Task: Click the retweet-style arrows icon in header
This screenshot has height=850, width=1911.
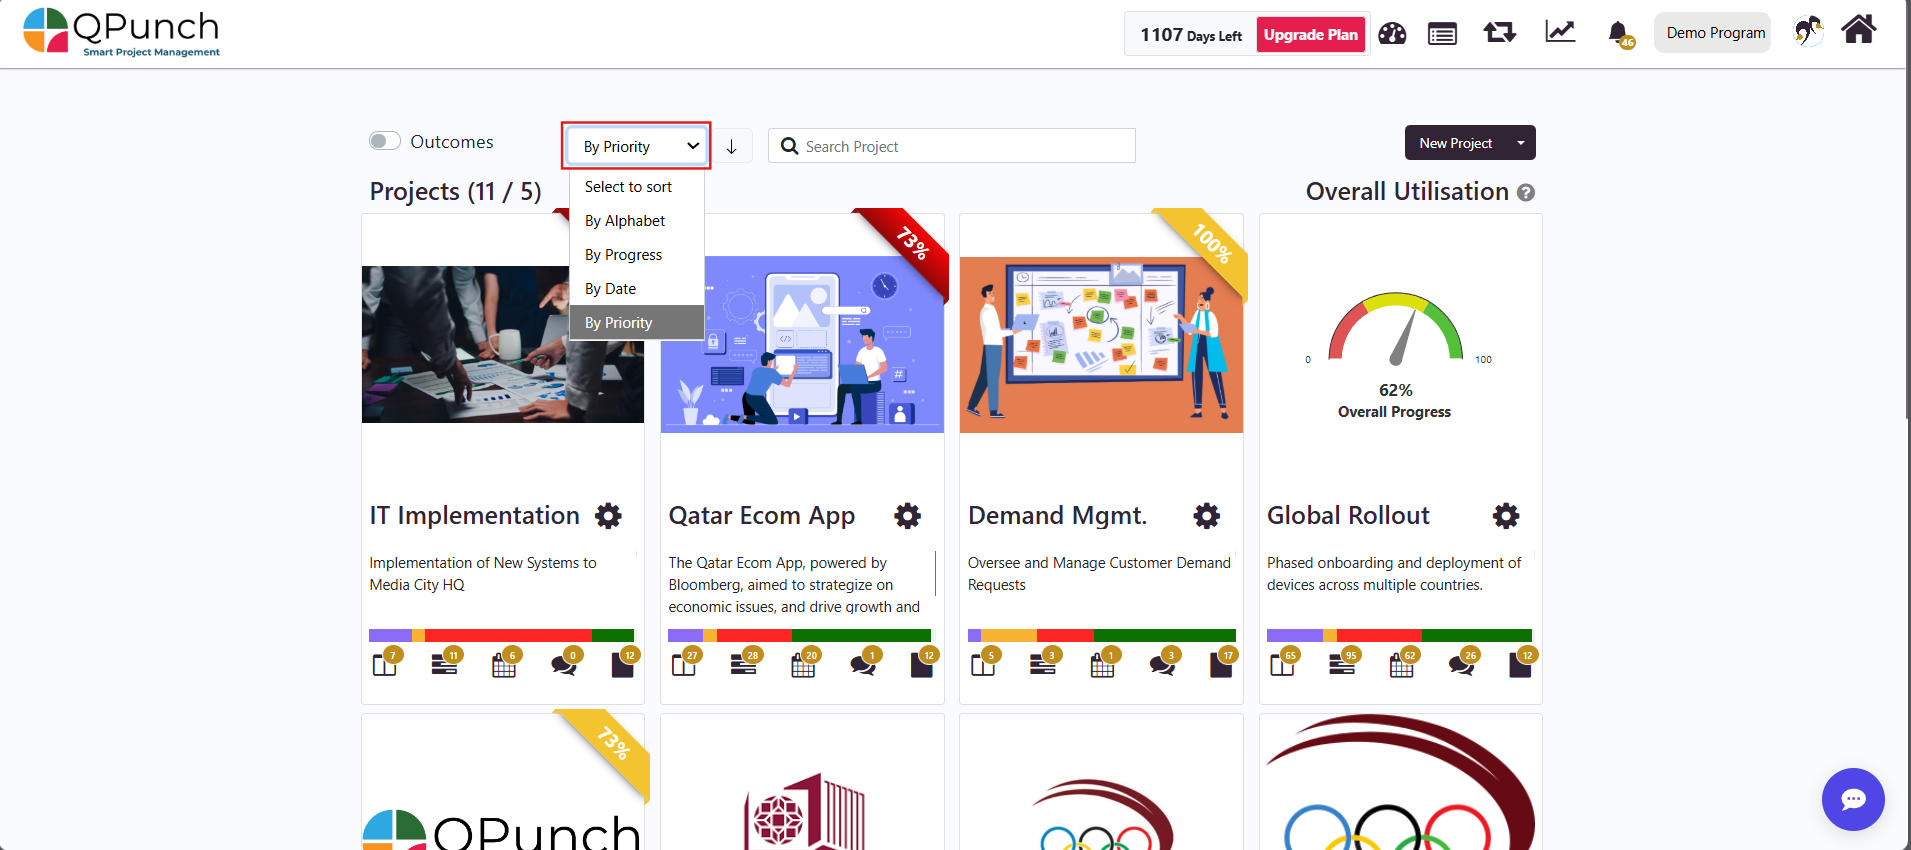Action: click(1500, 33)
